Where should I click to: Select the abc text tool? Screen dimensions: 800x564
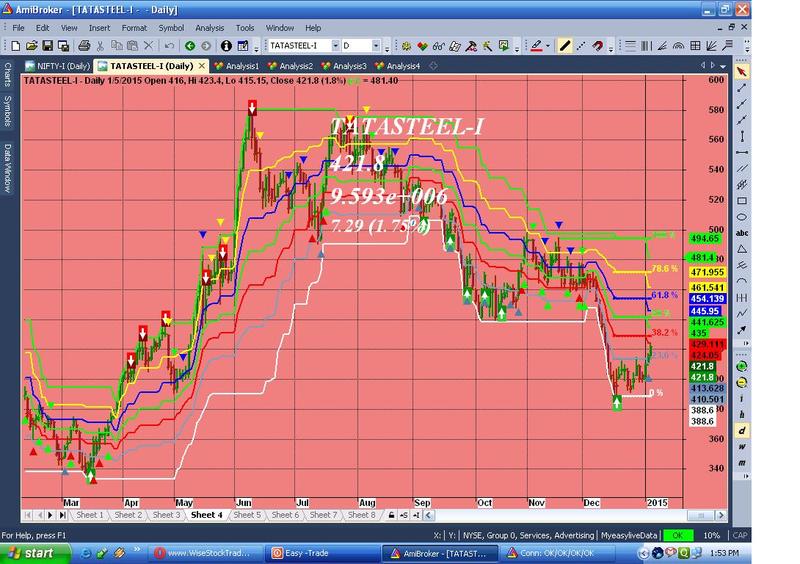point(742,233)
